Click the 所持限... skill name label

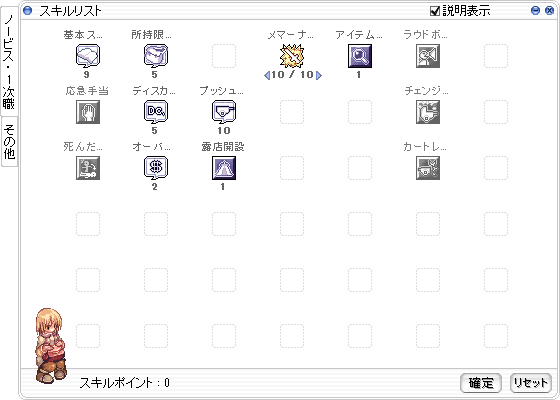151,35
